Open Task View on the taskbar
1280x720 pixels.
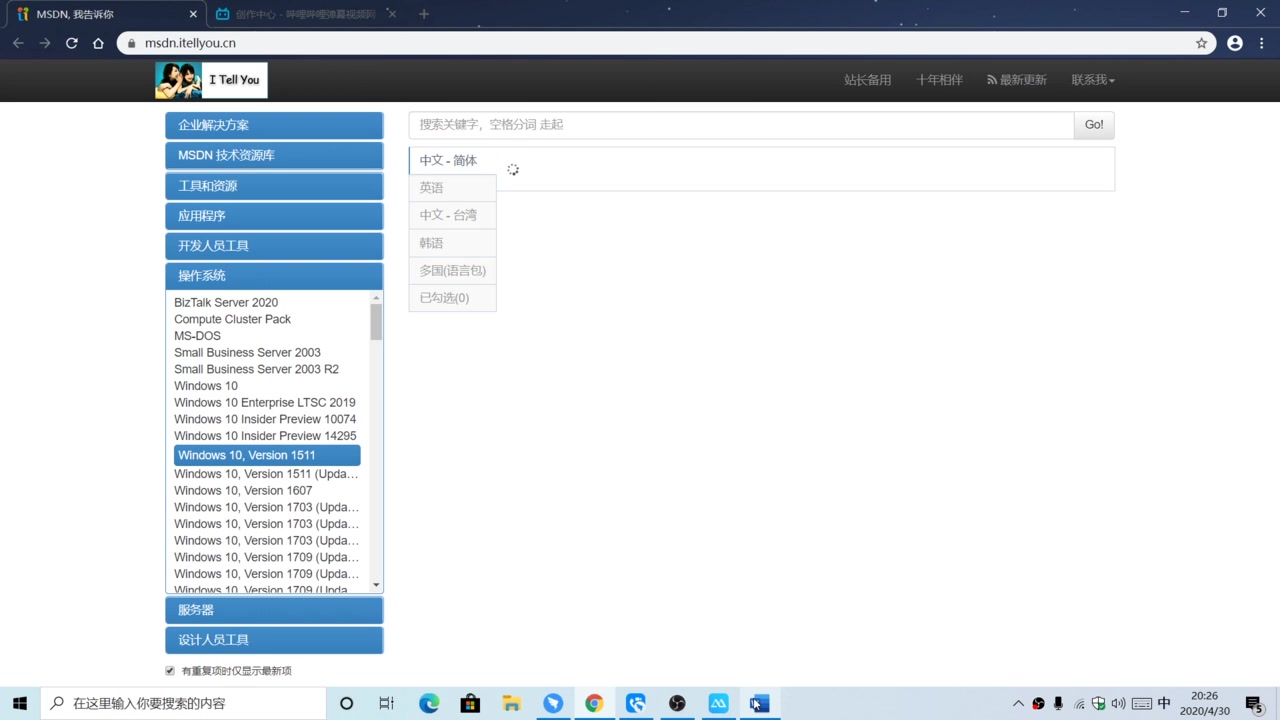click(x=387, y=703)
